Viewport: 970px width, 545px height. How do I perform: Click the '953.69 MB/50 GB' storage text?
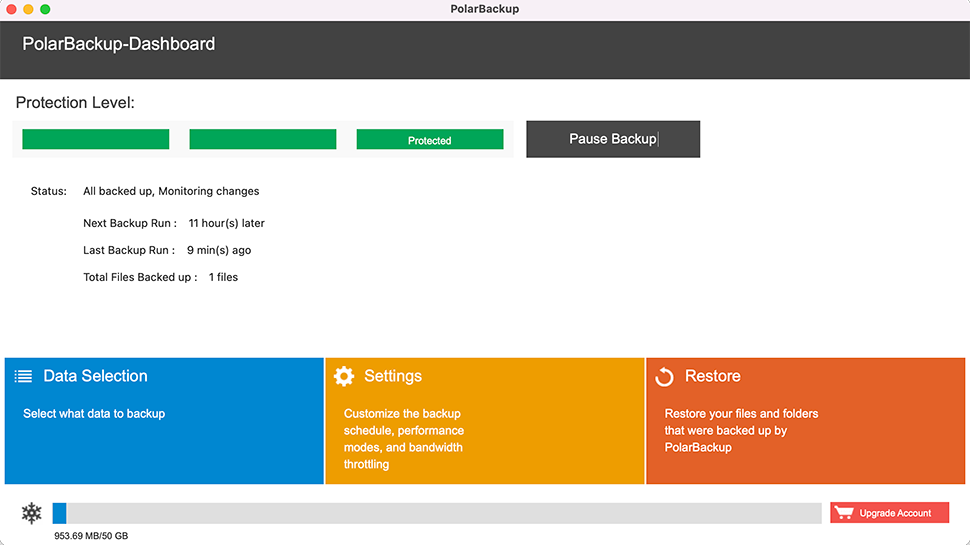click(x=91, y=536)
